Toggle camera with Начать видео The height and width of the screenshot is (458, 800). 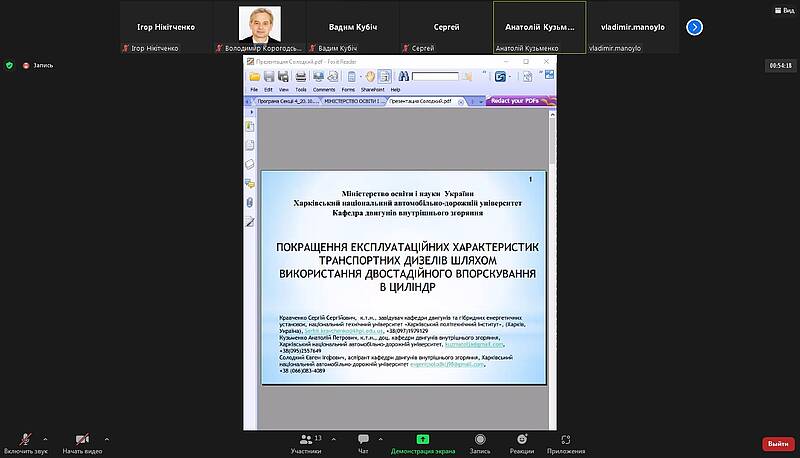click(82, 443)
